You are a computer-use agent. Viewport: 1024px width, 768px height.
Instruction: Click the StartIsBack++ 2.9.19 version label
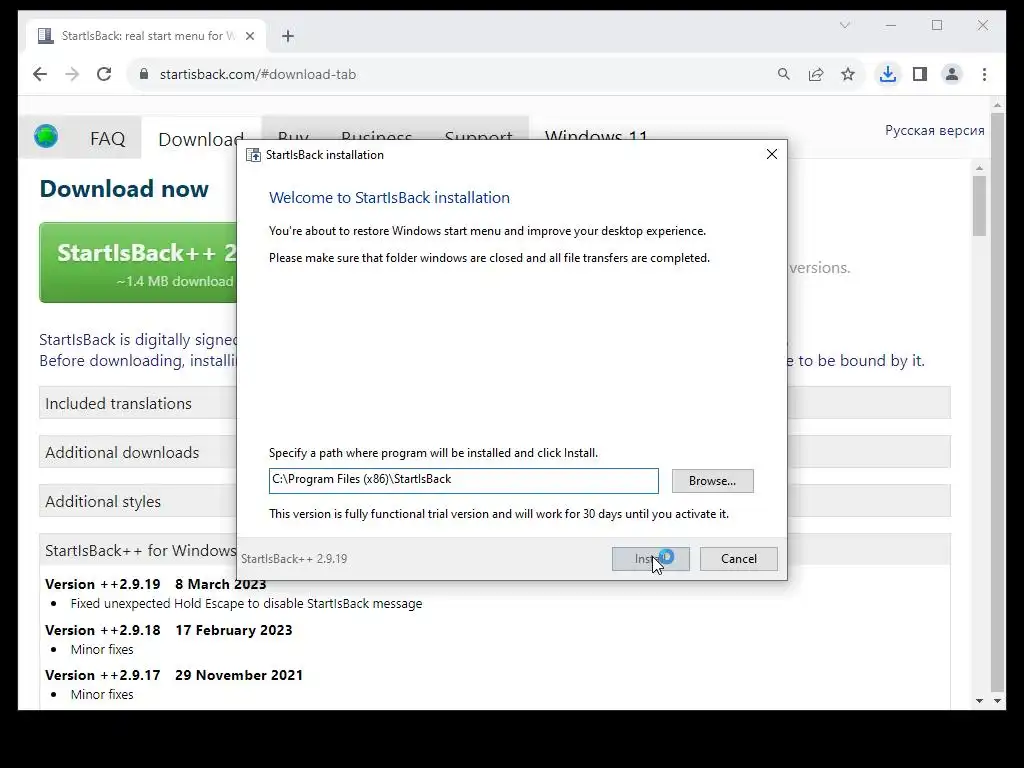click(294, 559)
